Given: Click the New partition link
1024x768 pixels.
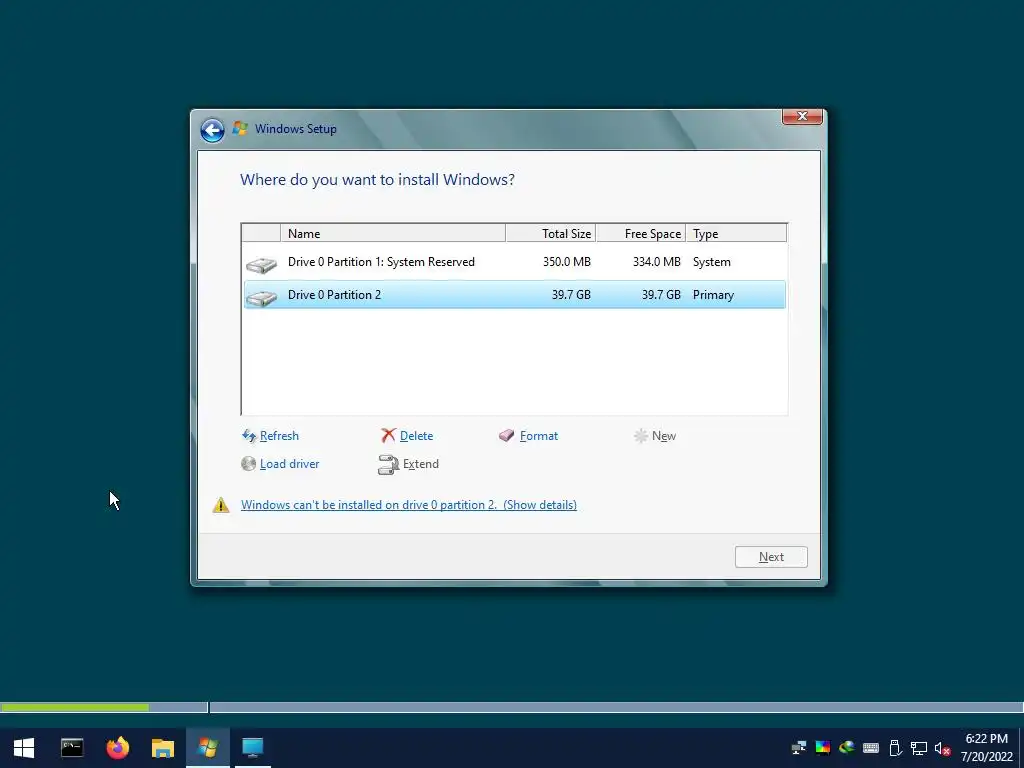Looking at the screenshot, I should [664, 436].
